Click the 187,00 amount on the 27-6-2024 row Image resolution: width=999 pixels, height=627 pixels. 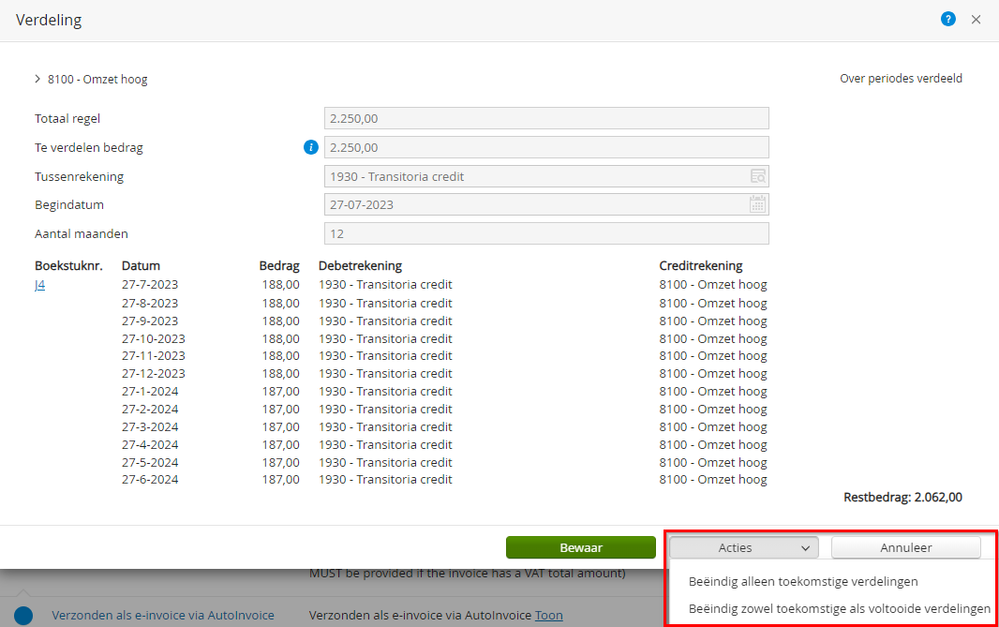[x=280, y=479]
